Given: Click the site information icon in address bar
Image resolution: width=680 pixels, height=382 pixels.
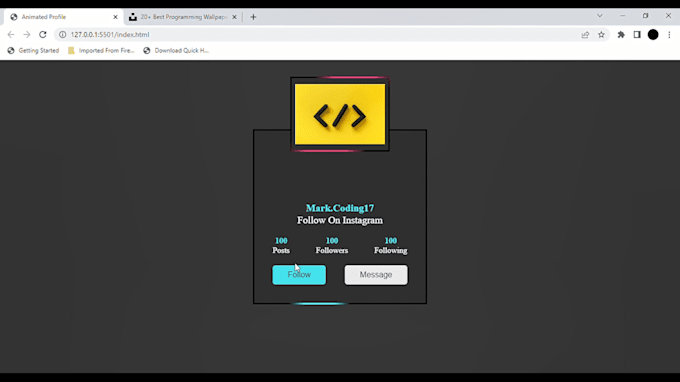Looking at the screenshot, I should click(x=62, y=35).
